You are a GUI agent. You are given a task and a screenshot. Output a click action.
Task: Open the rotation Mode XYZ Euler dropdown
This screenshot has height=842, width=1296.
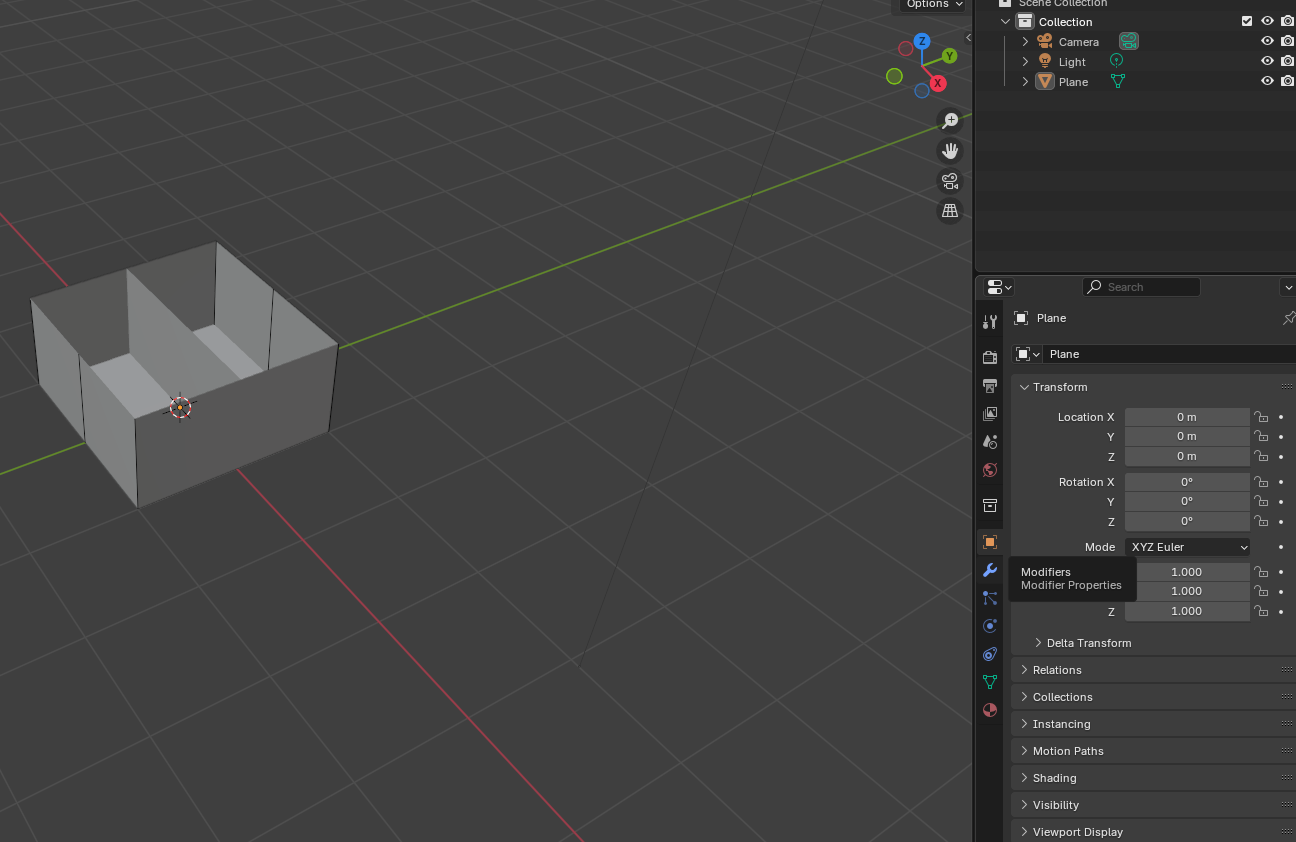[1188, 547]
